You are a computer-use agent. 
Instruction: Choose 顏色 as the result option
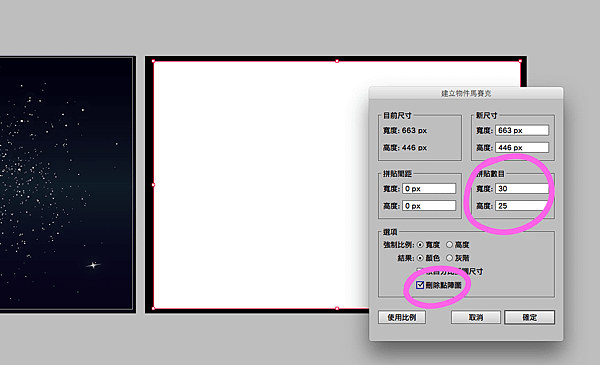420,258
